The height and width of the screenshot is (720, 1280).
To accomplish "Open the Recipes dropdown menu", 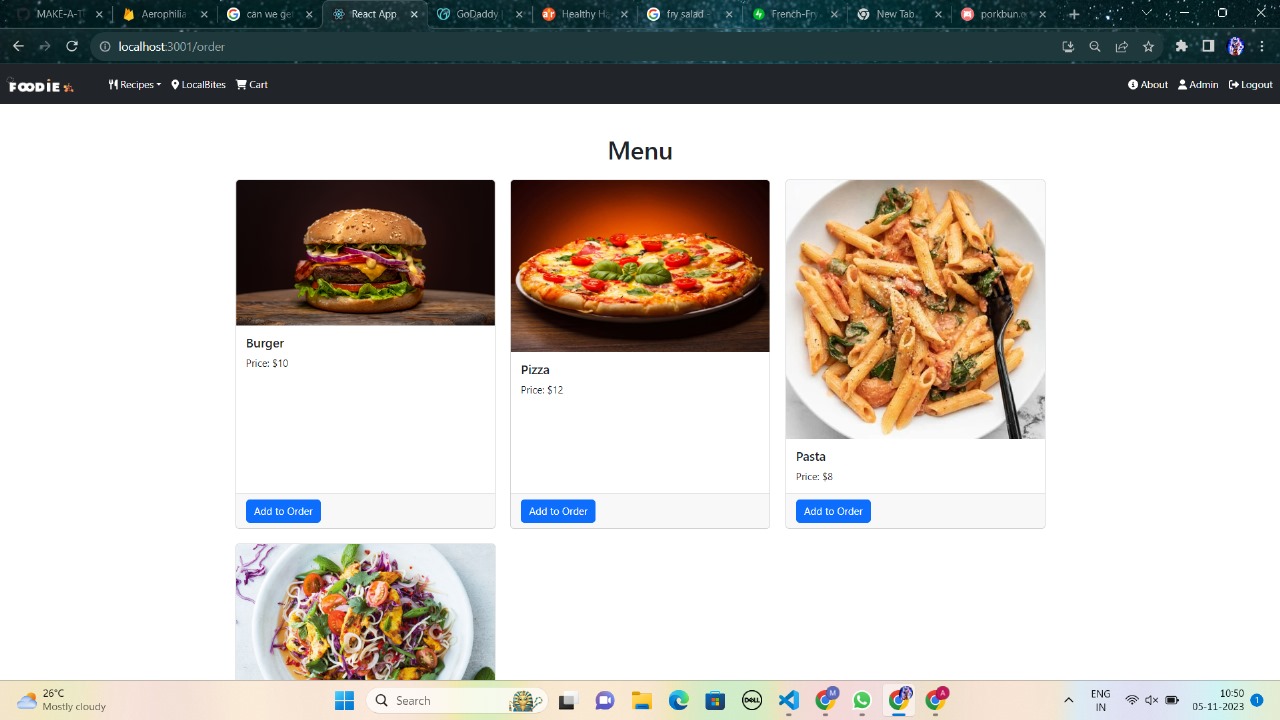I will [135, 85].
